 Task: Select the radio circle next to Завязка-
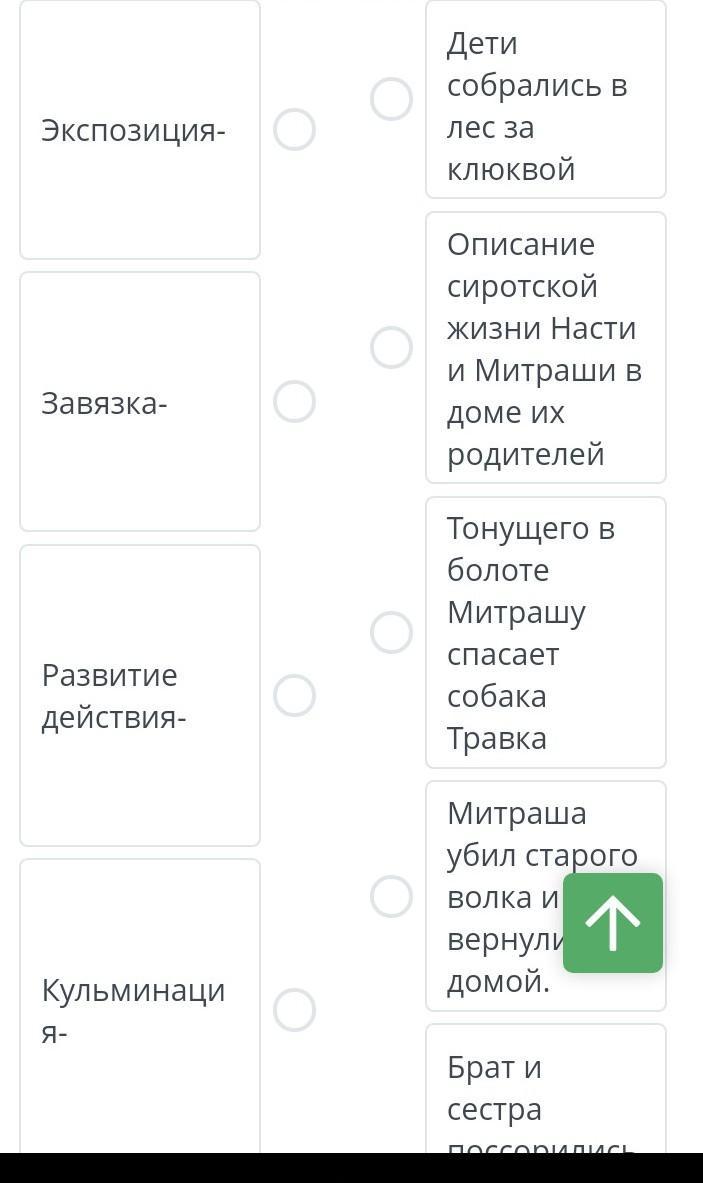click(x=294, y=401)
